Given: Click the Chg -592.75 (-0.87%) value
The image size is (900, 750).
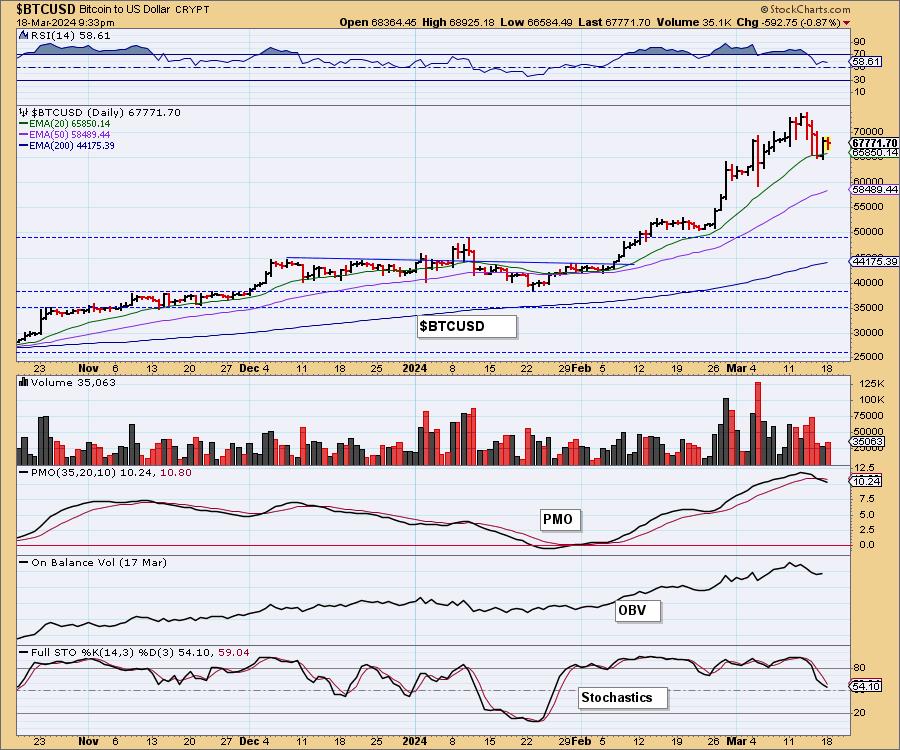Looking at the screenshot, I should pyautogui.click(x=789, y=22).
